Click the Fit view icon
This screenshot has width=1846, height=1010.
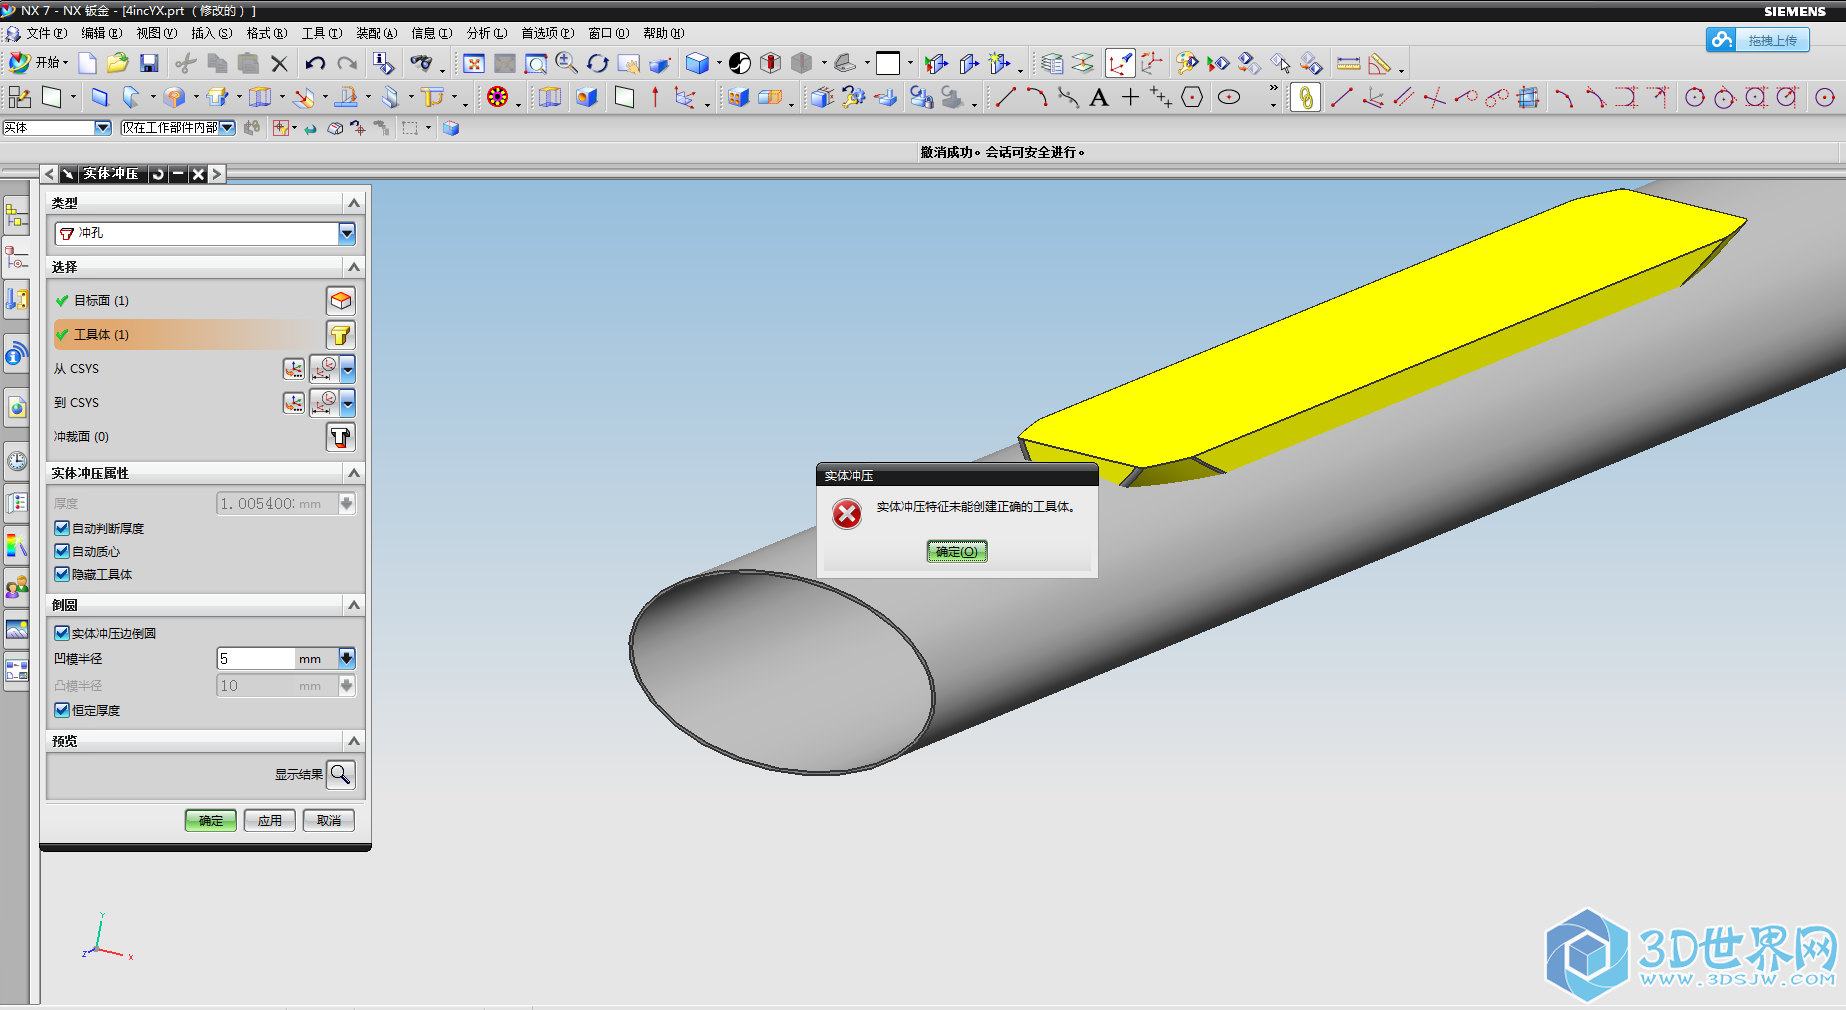coord(474,63)
